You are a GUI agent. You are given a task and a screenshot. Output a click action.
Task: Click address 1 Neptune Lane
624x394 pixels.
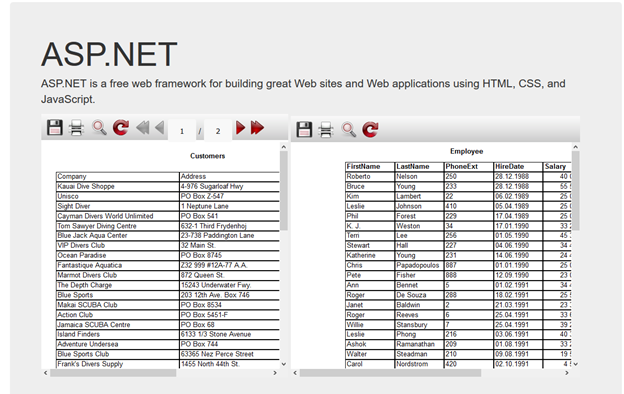(x=230, y=206)
